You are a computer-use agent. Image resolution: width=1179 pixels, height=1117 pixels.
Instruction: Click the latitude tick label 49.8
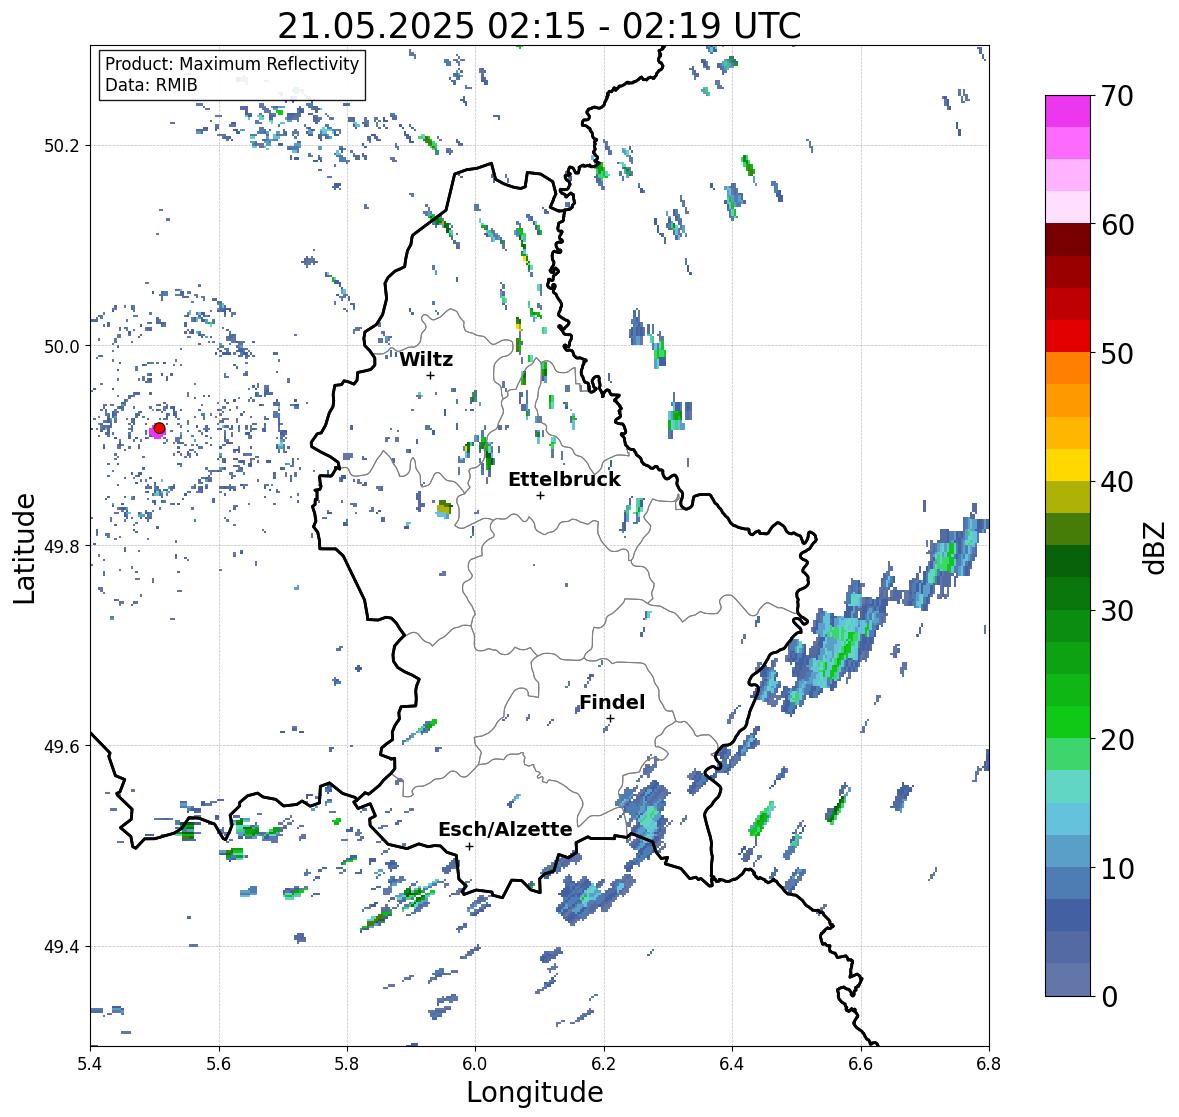pos(62,546)
